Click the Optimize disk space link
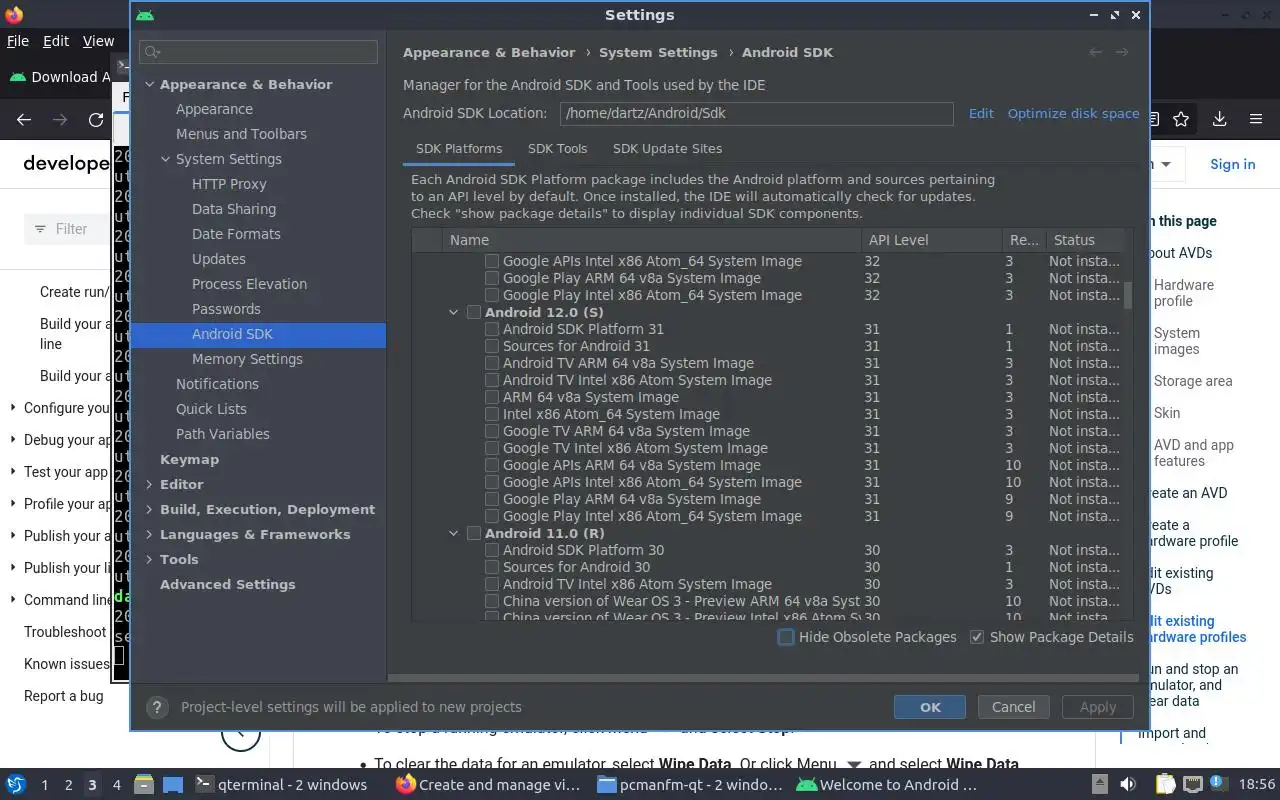Screen dimensions: 1280x800 pos(1073,113)
